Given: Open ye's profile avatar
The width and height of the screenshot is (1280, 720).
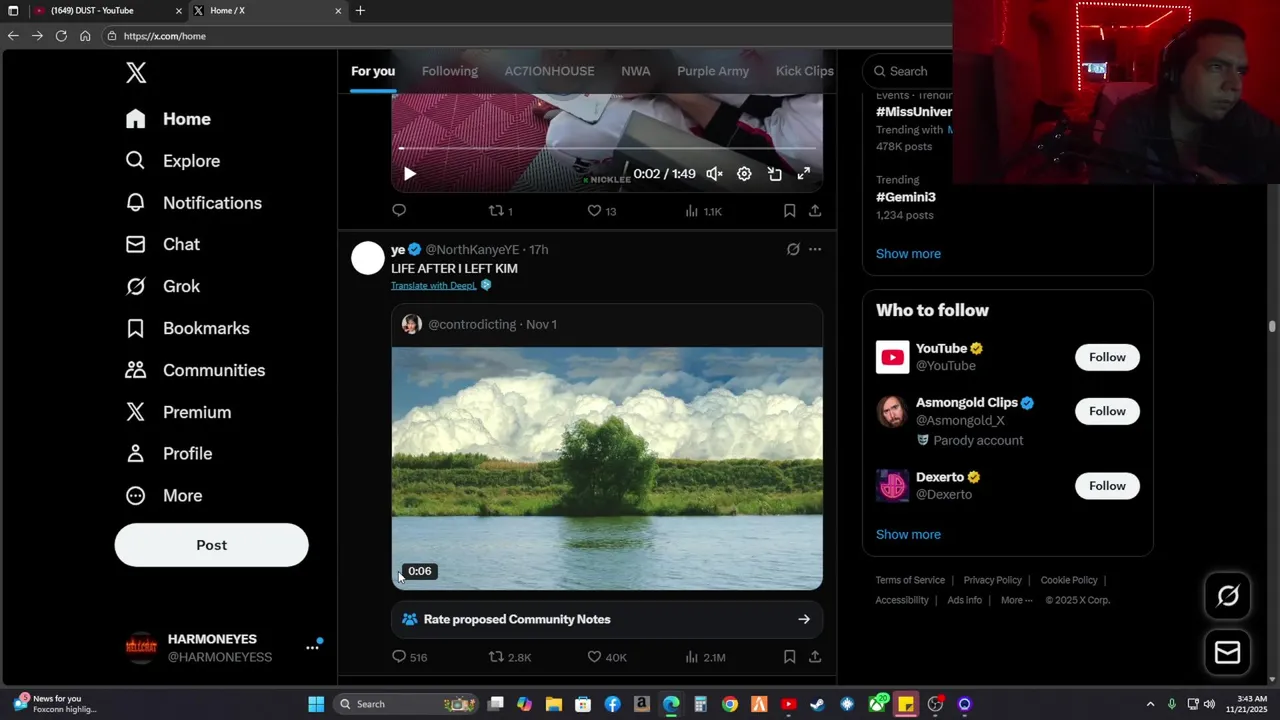Looking at the screenshot, I should 368,258.
